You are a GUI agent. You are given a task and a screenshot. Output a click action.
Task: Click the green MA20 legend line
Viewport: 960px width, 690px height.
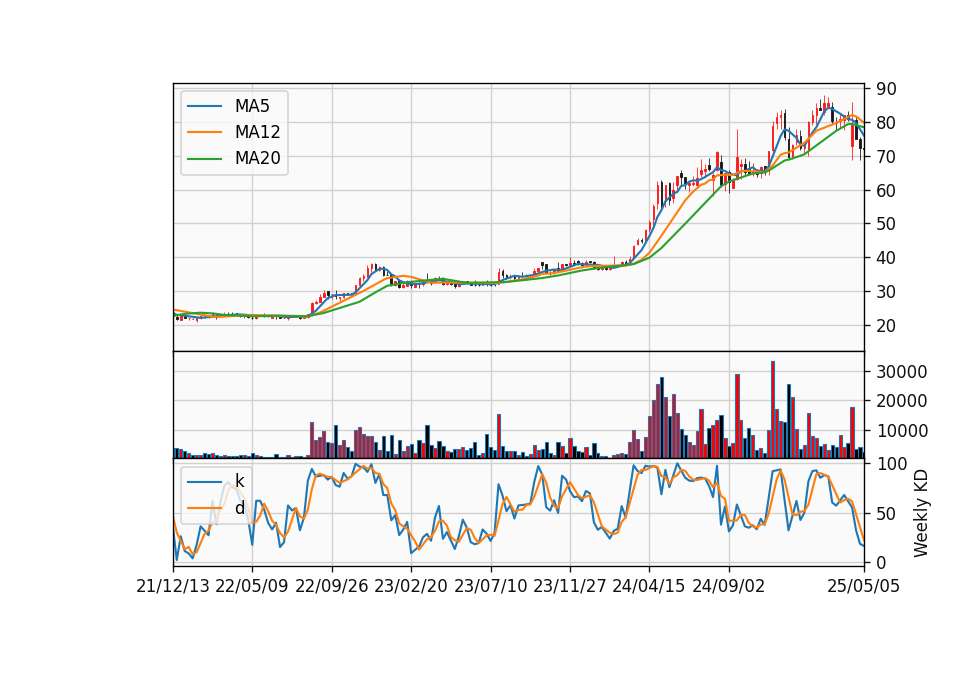click(204, 159)
